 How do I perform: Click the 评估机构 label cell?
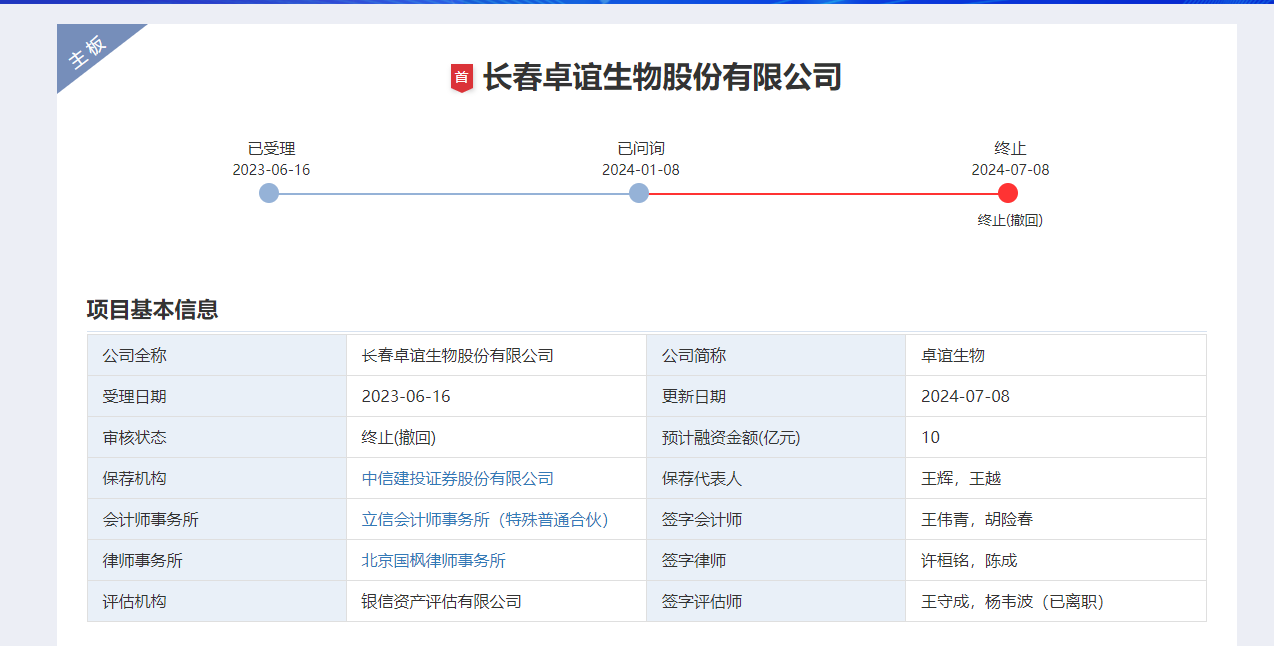click(x=217, y=601)
